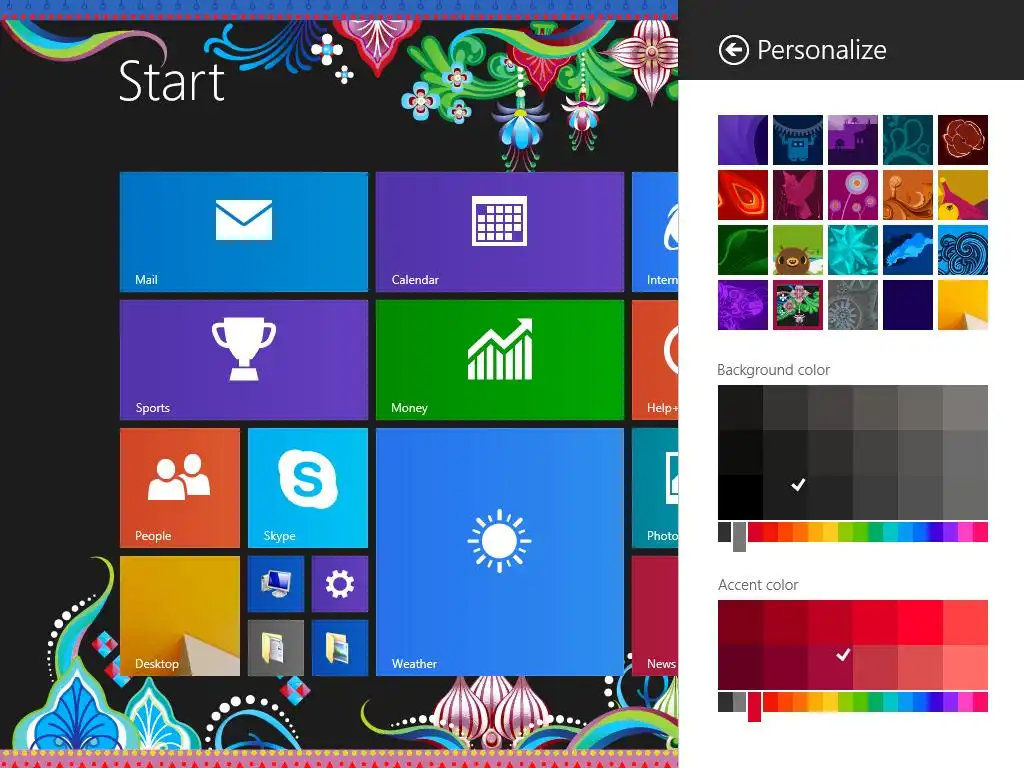Open the Internet Explorer tile
The height and width of the screenshot is (768, 1024).
coord(655,232)
